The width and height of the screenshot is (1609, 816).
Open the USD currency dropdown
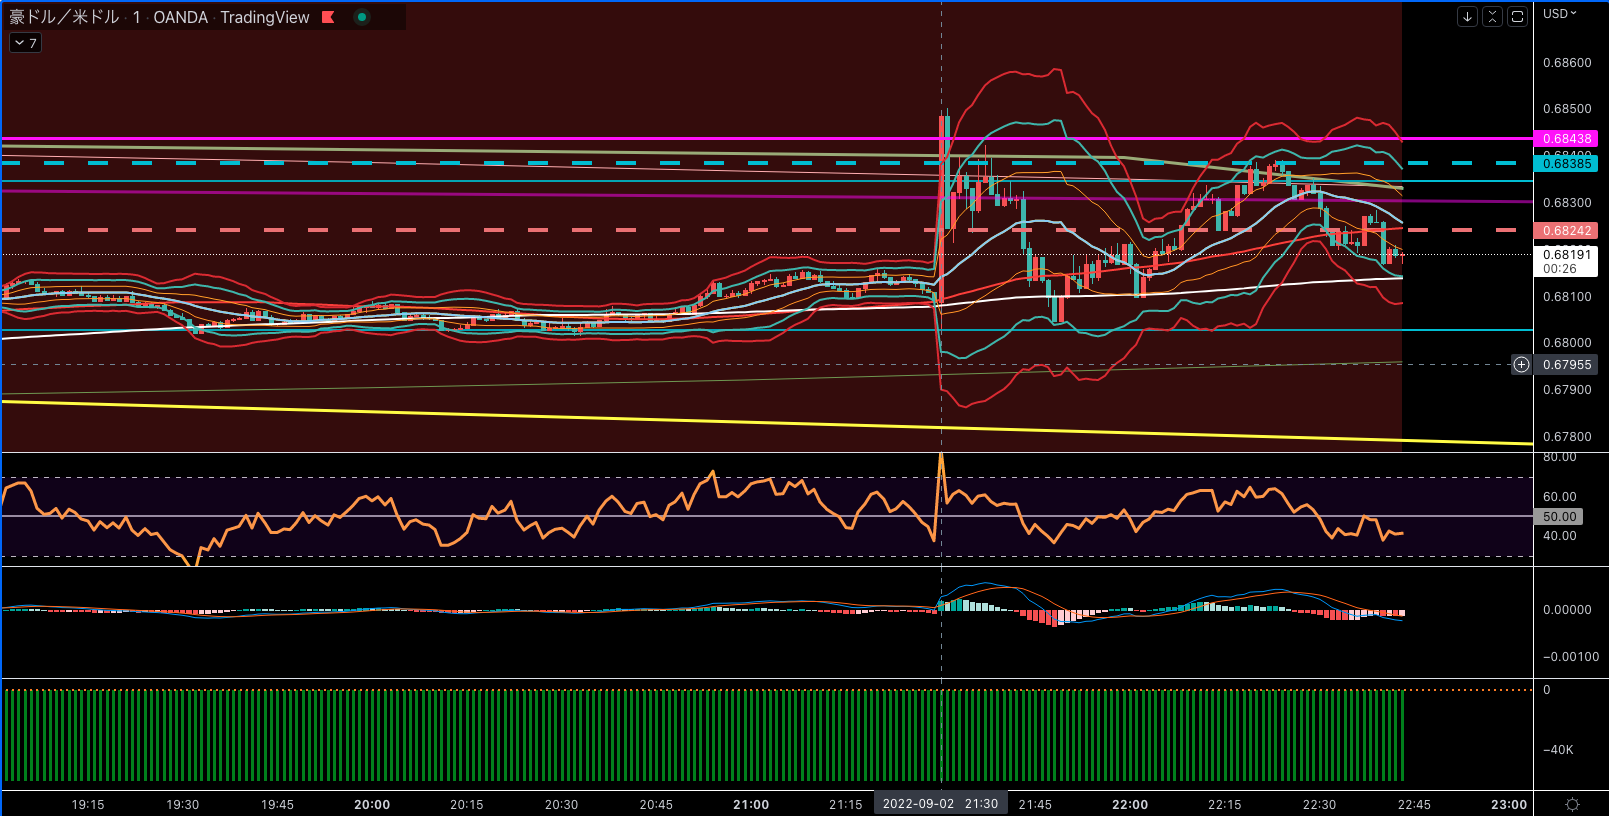point(1559,14)
